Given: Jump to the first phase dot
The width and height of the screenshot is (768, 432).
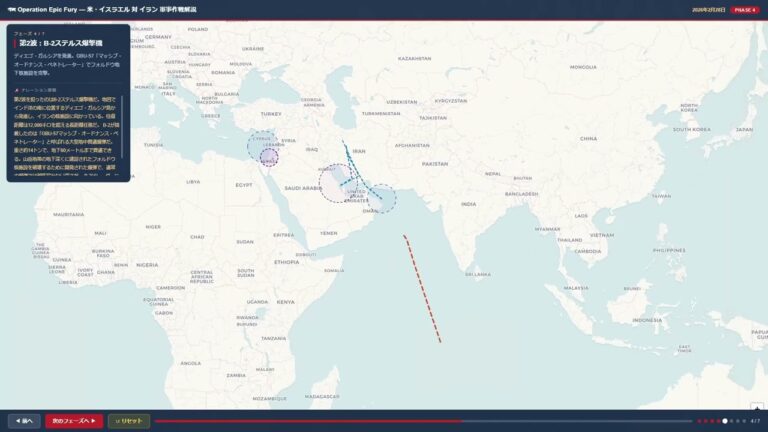Looking at the screenshot, I should tap(698, 421).
